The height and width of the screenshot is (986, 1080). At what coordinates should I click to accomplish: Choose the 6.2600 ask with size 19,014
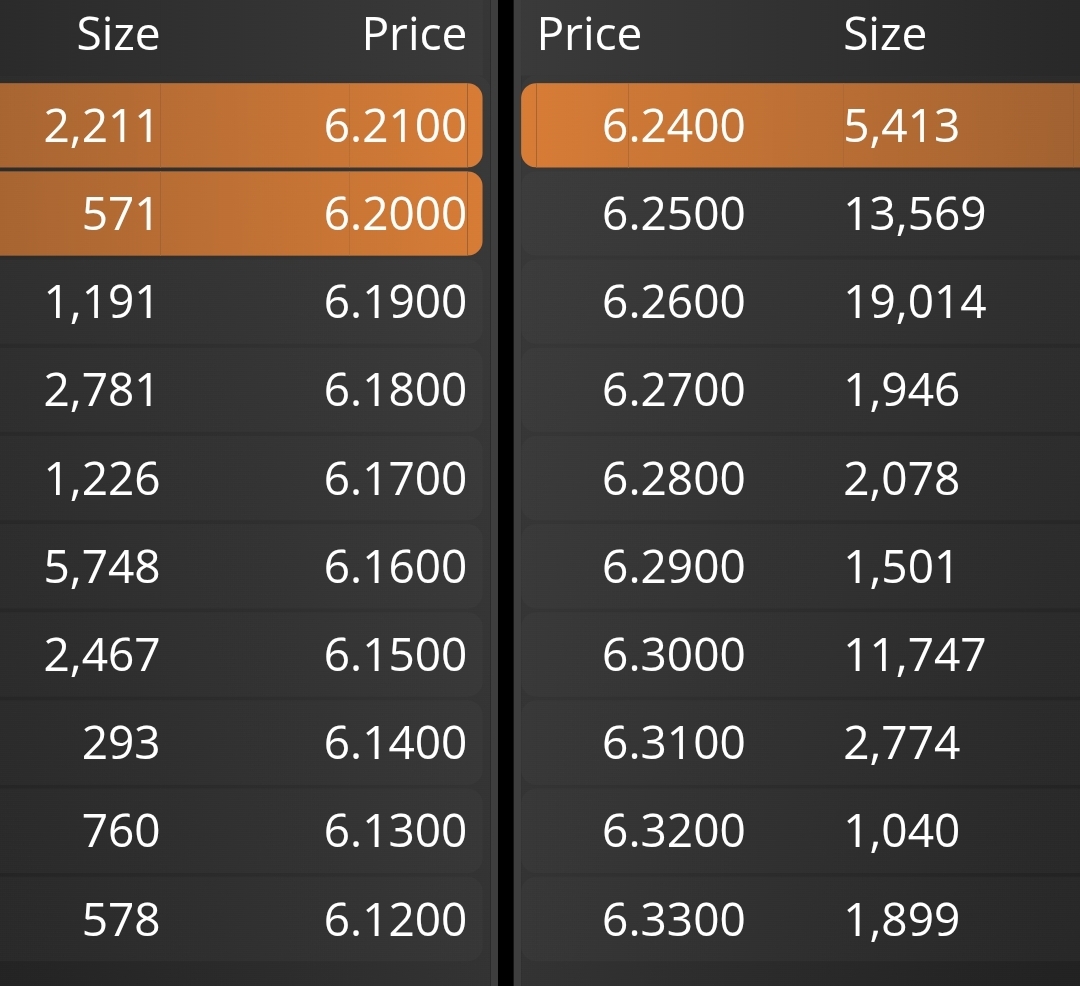coord(800,302)
